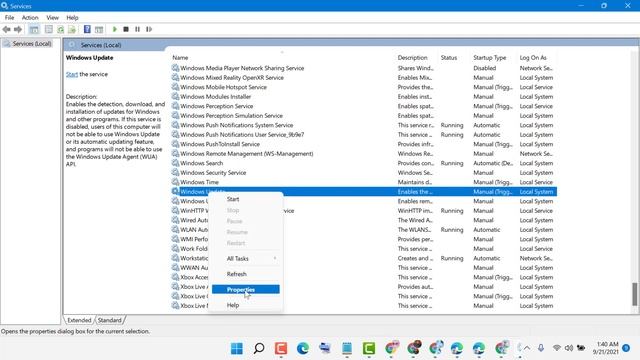Show hidden tray icons chevron
This screenshot has height=360, width=640.
click(x=527, y=348)
